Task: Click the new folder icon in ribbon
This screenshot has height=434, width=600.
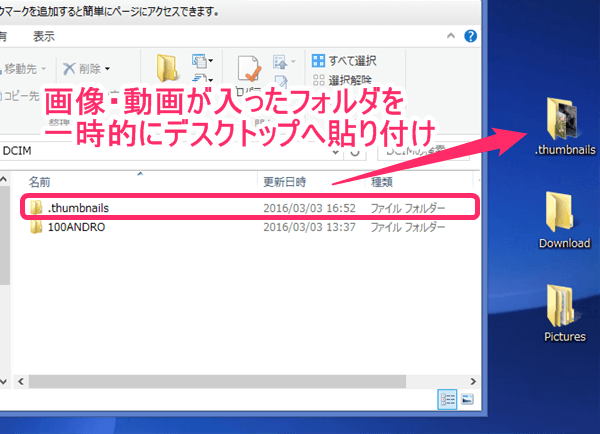Action: 167,69
